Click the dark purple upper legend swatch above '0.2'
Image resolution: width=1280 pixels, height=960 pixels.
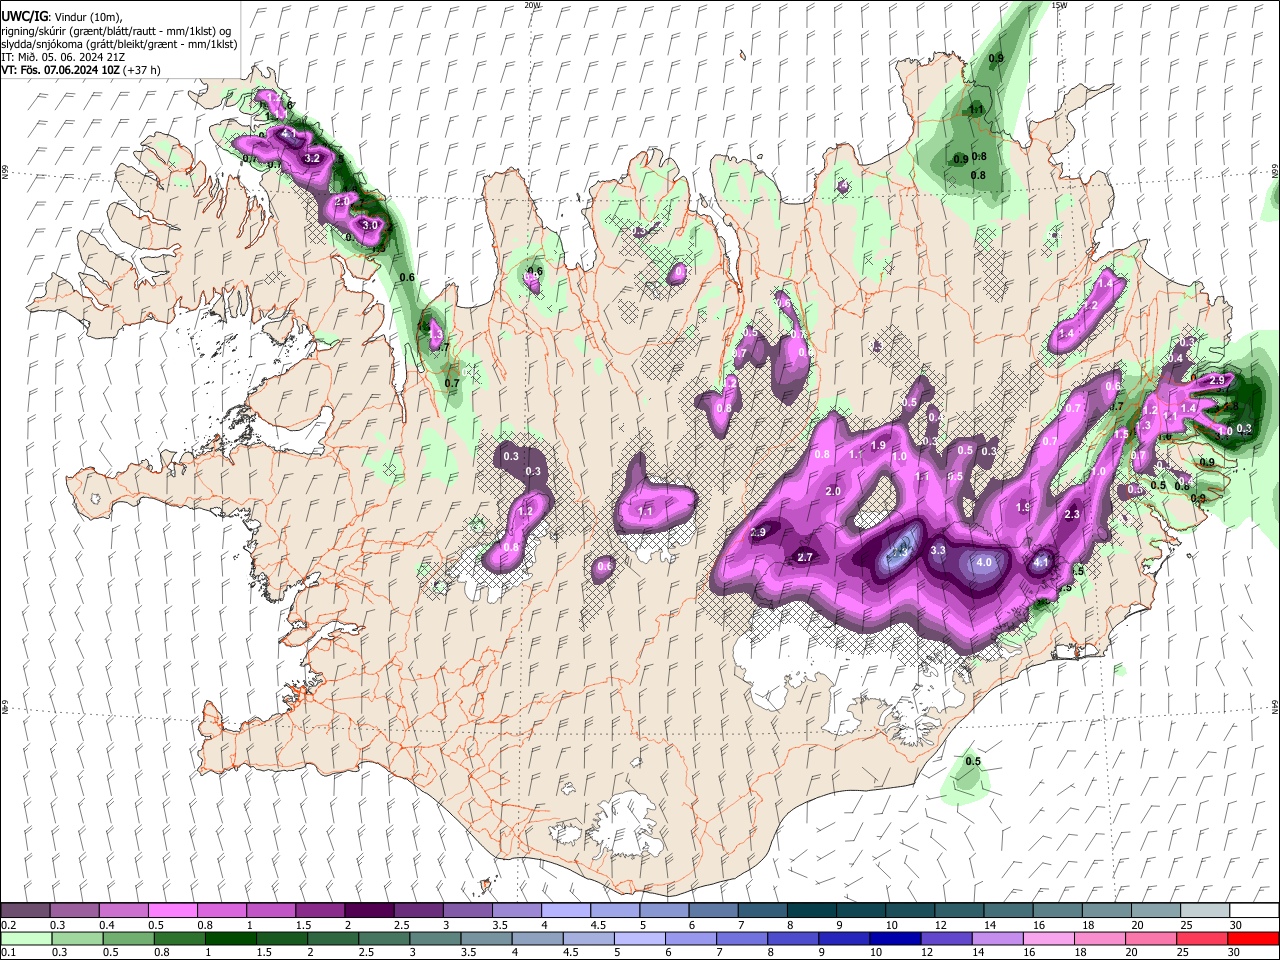(x=26, y=910)
